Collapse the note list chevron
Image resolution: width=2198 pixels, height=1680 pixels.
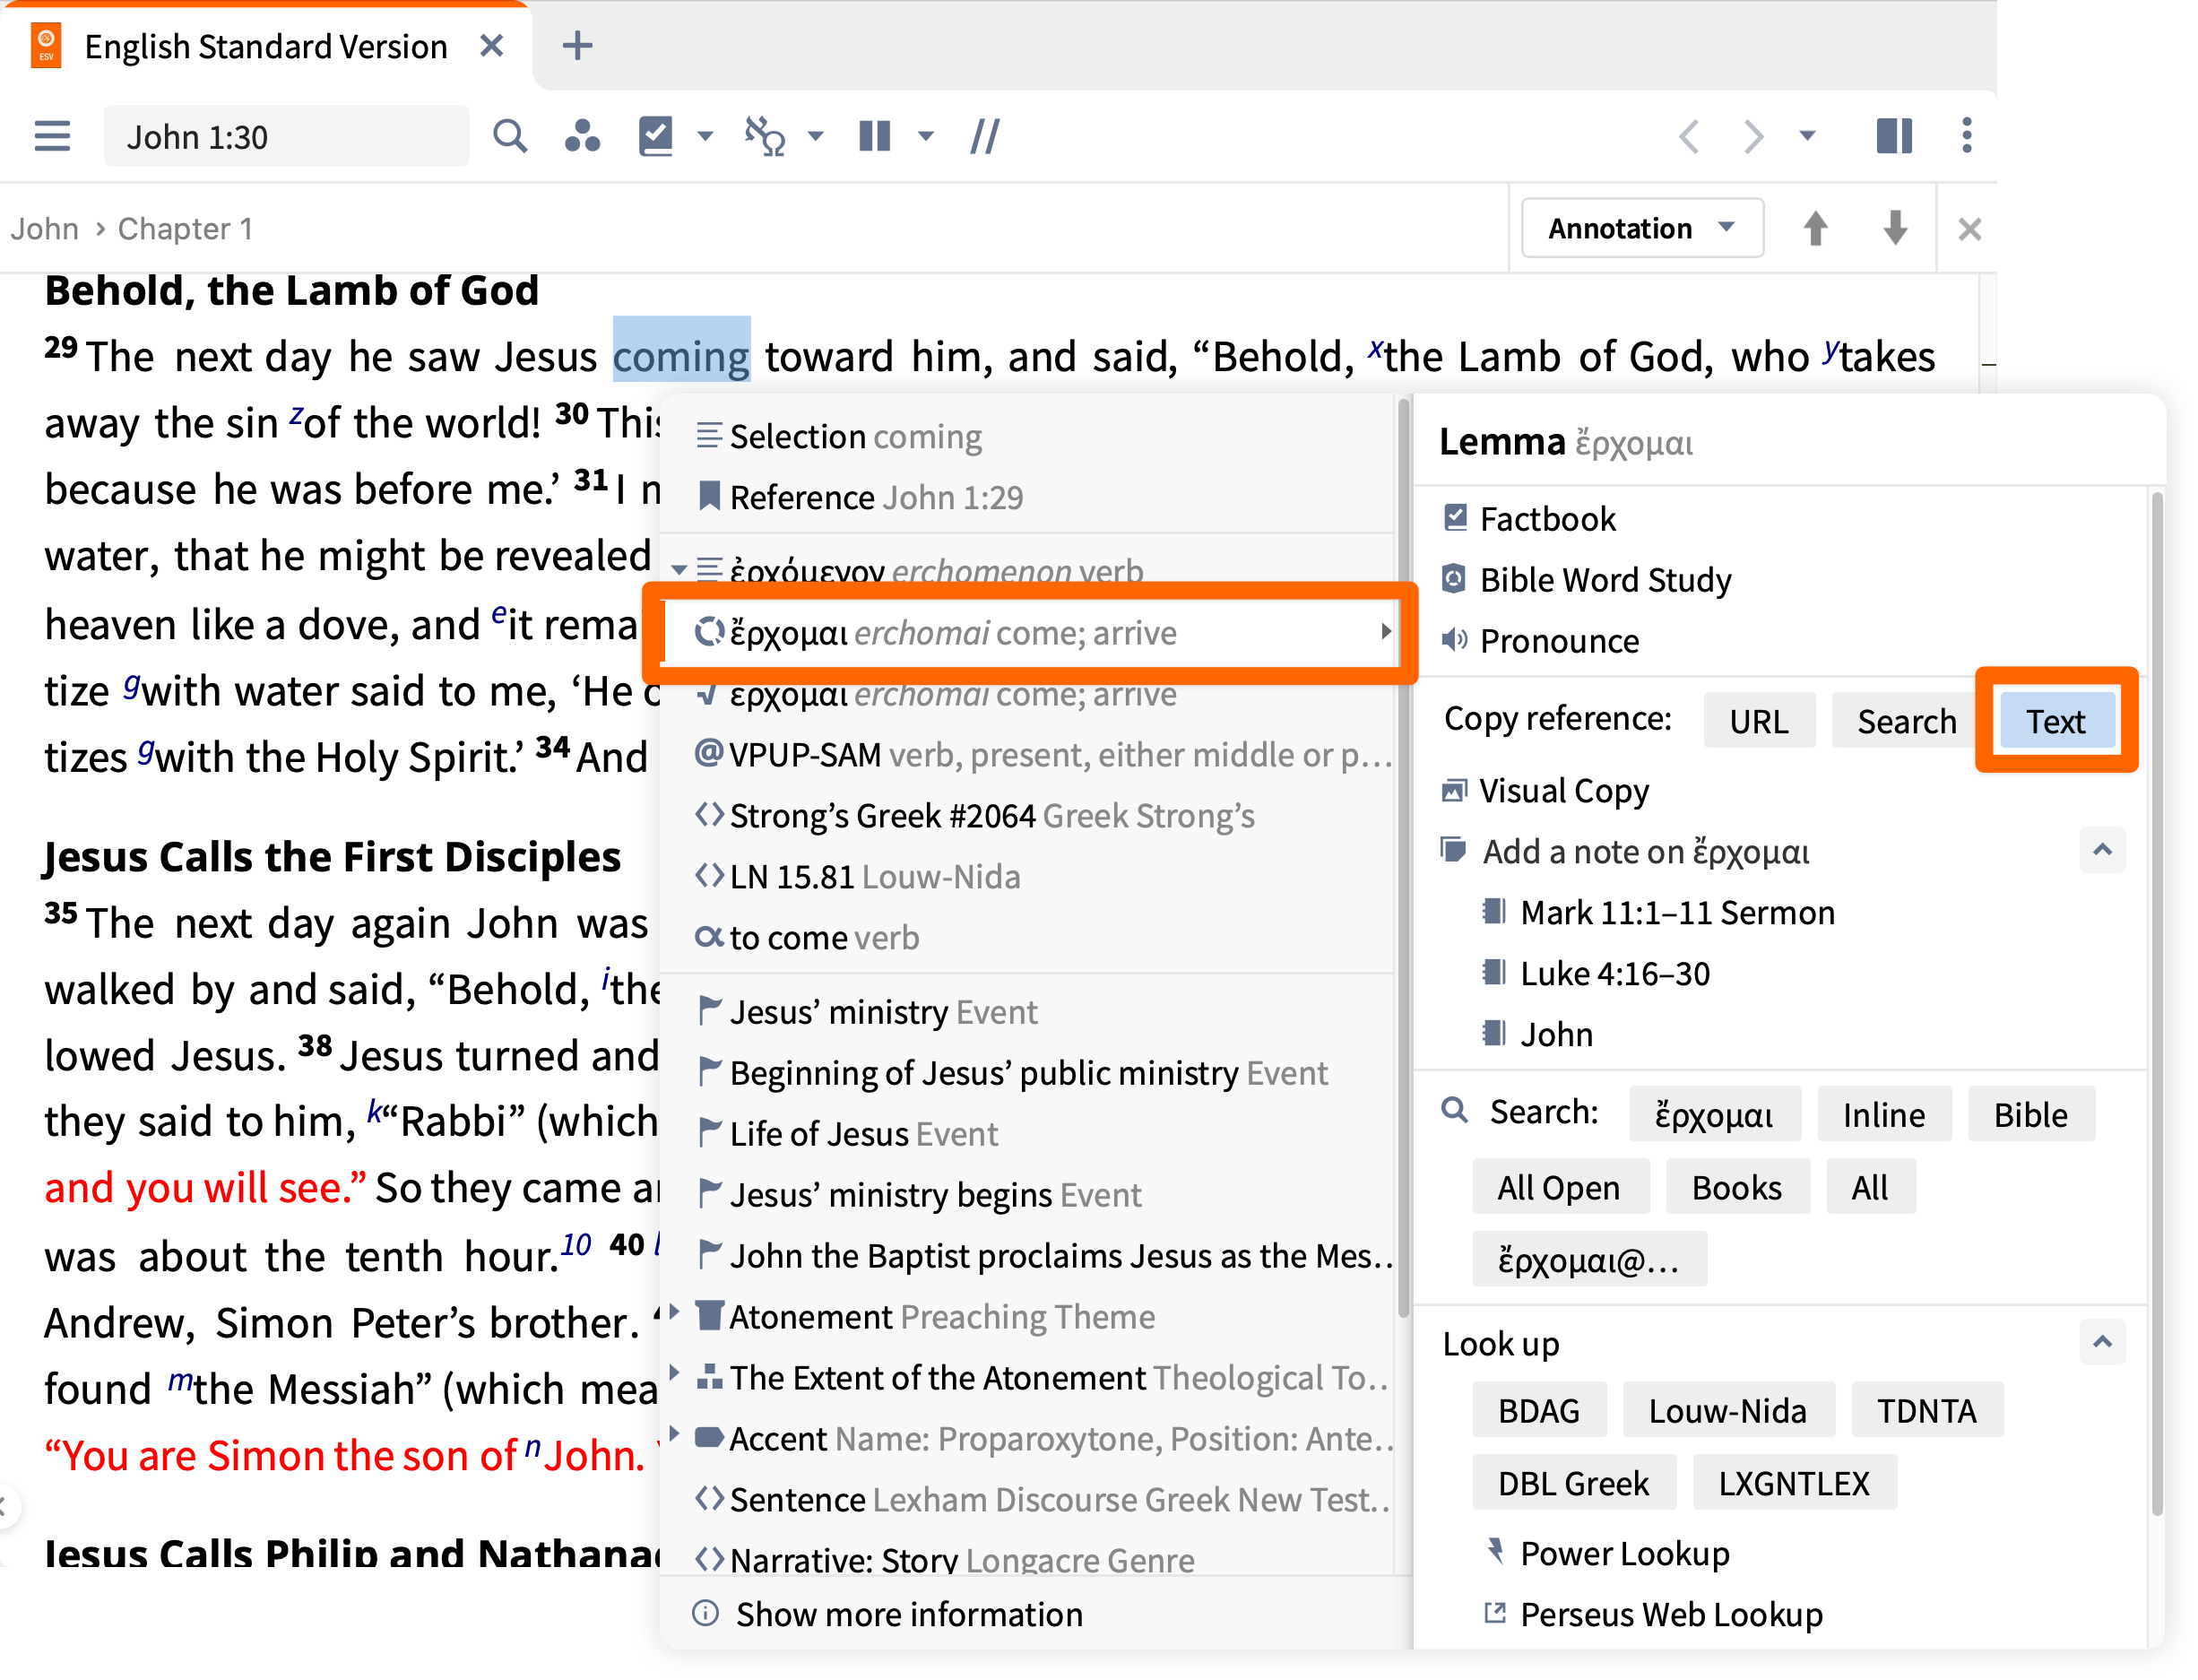[2103, 850]
